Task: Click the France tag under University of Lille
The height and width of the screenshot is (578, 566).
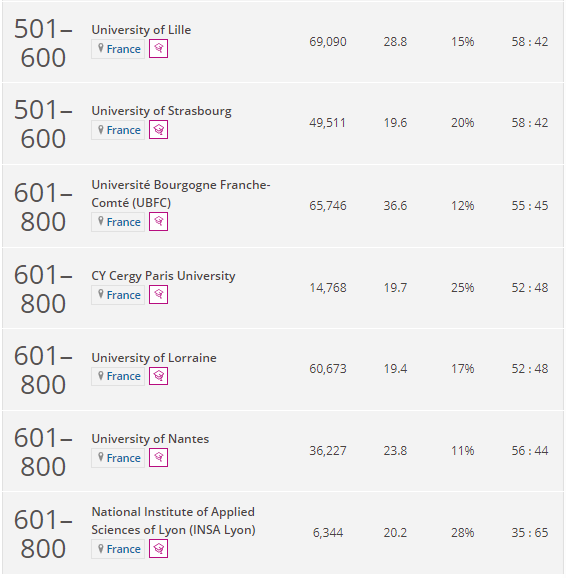Action: click(x=118, y=49)
